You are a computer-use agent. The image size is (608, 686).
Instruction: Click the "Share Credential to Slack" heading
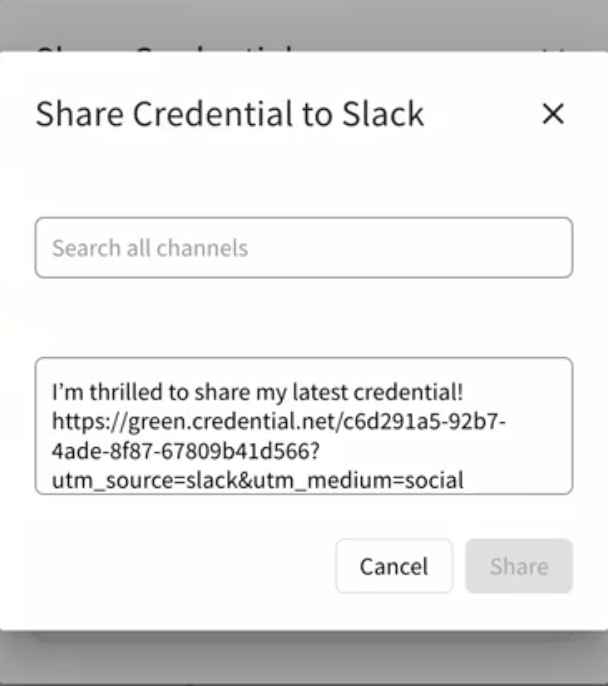coord(230,114)
